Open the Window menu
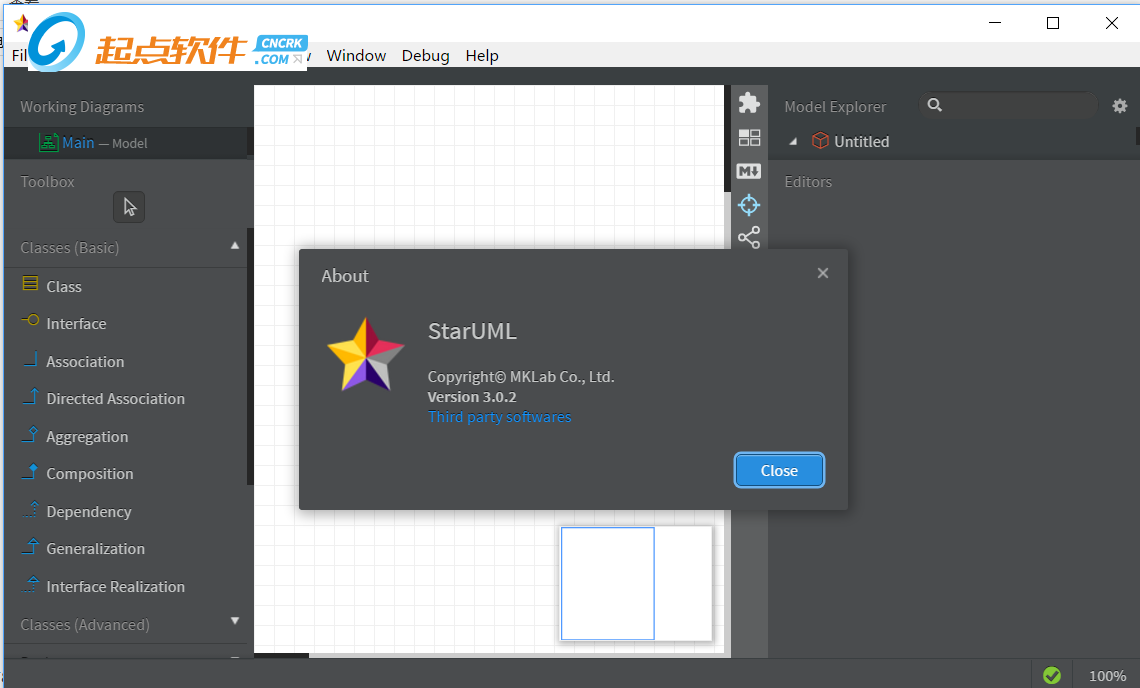Screen dimensions: 1140x688 tap(356, 55)
